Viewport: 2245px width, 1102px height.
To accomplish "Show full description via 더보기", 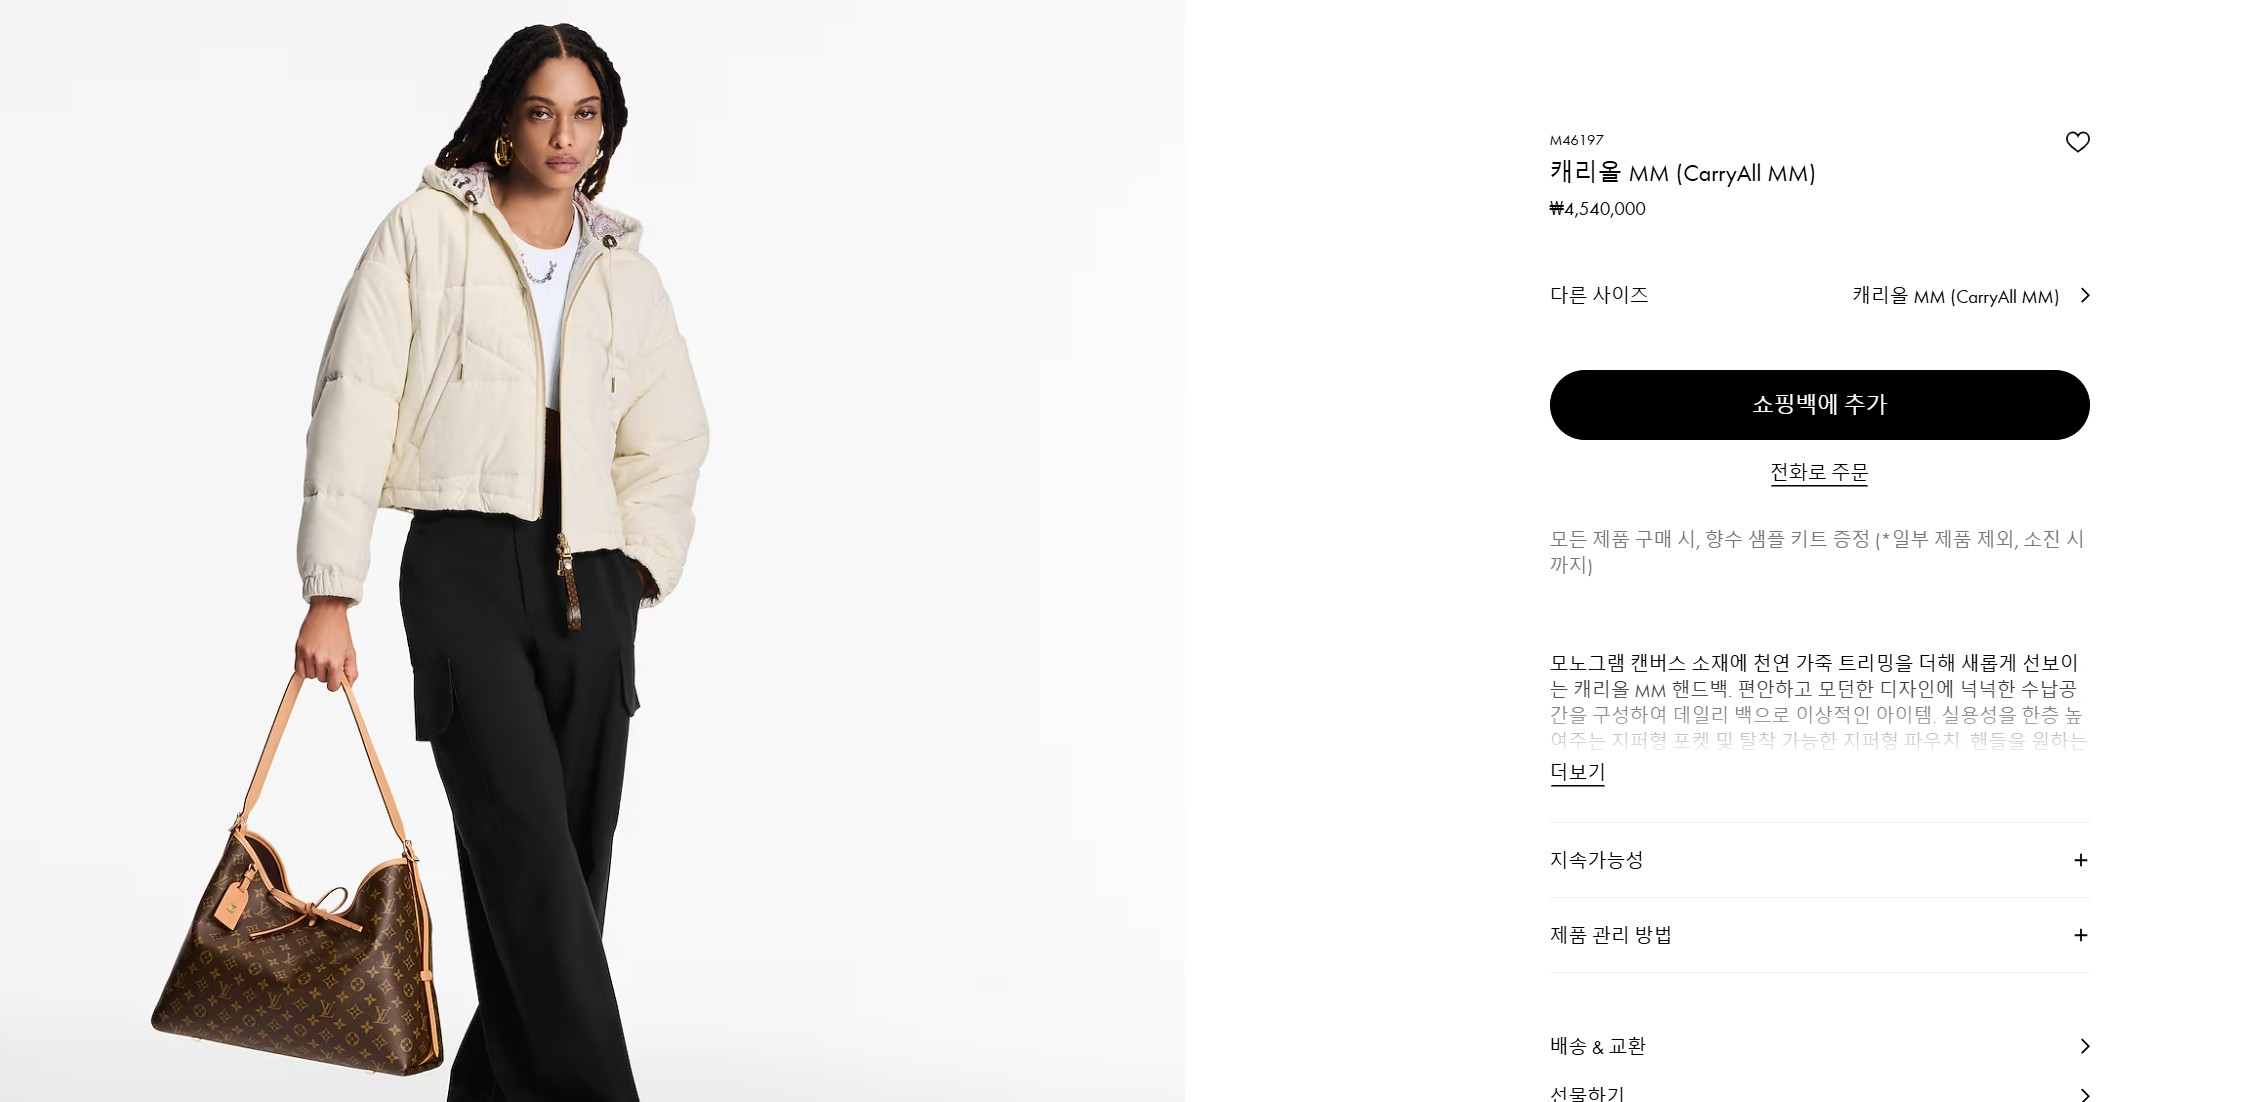I will click(1577, 772).
